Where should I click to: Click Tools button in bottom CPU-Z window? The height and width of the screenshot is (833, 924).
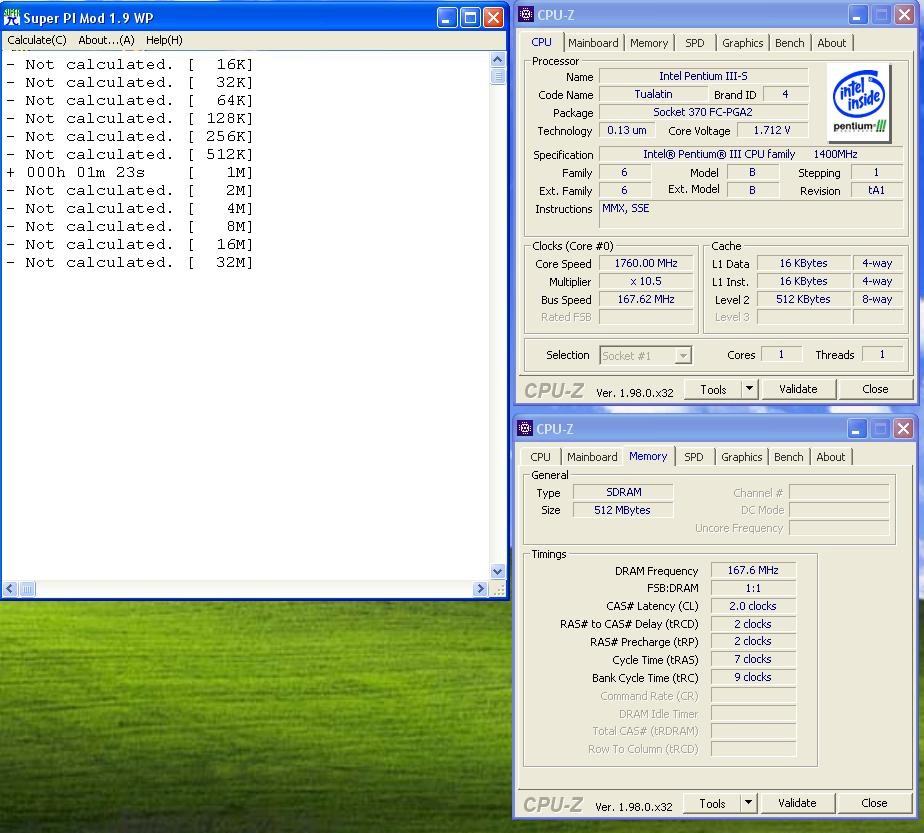point(712,804)
